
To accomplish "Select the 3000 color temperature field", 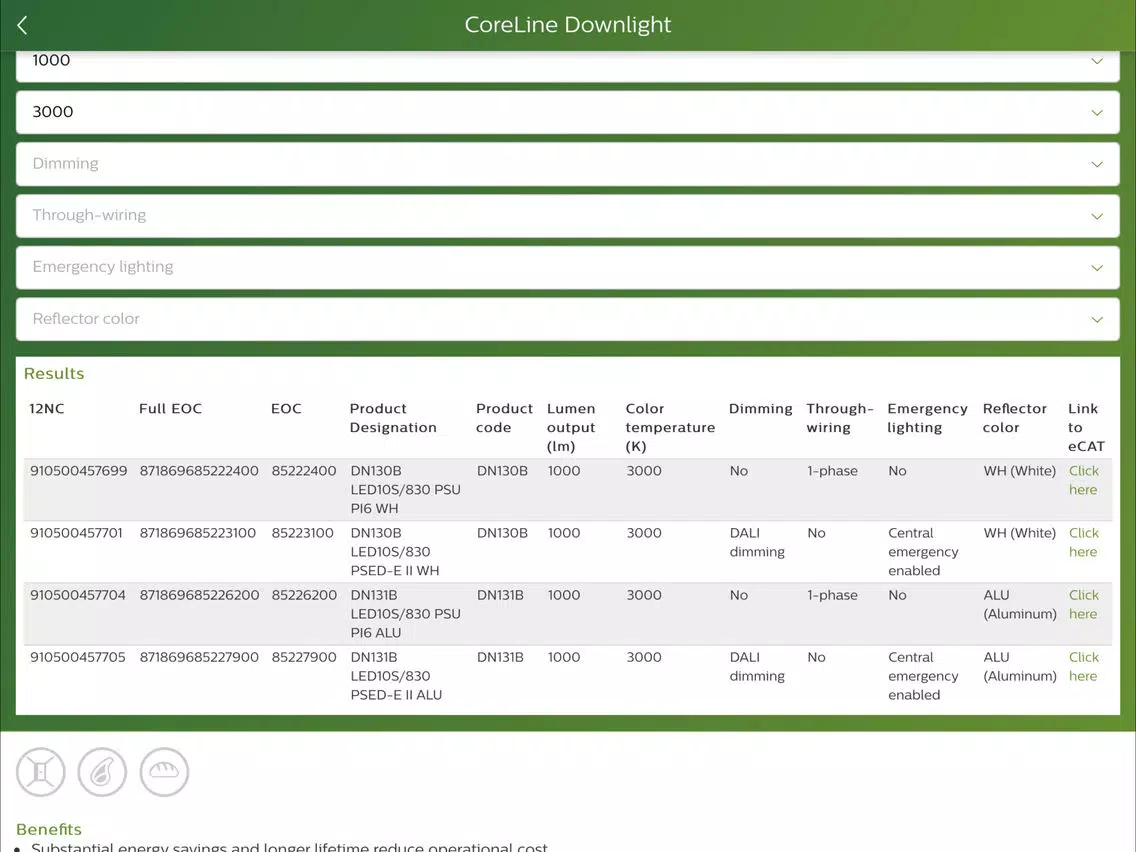I will pyautogui.click(x=568, y=112).
